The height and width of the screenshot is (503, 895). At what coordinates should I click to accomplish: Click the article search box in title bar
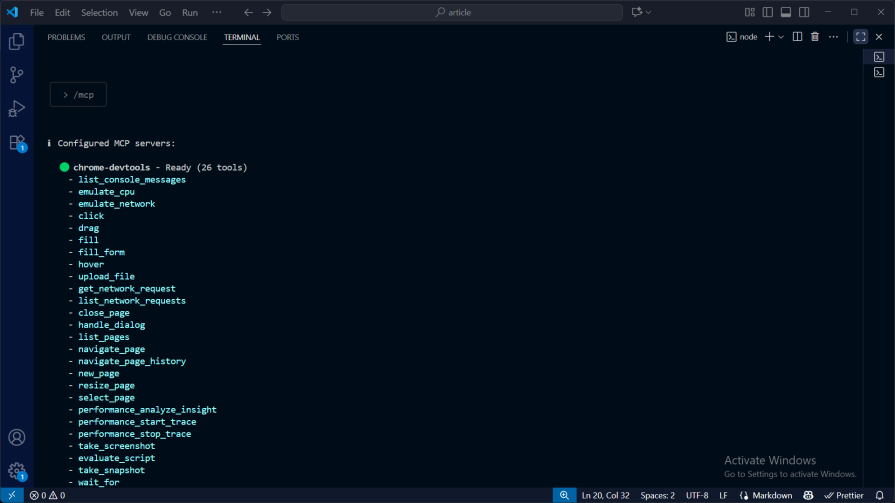click(453, 12)
